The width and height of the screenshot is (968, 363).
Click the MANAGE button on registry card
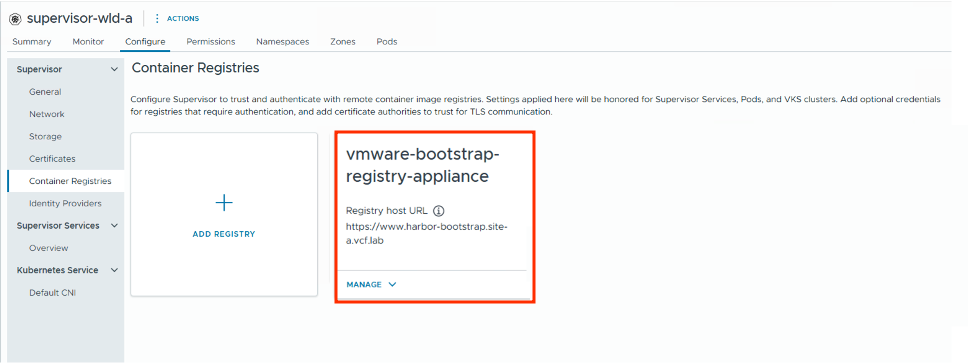[x=371, y=285]
